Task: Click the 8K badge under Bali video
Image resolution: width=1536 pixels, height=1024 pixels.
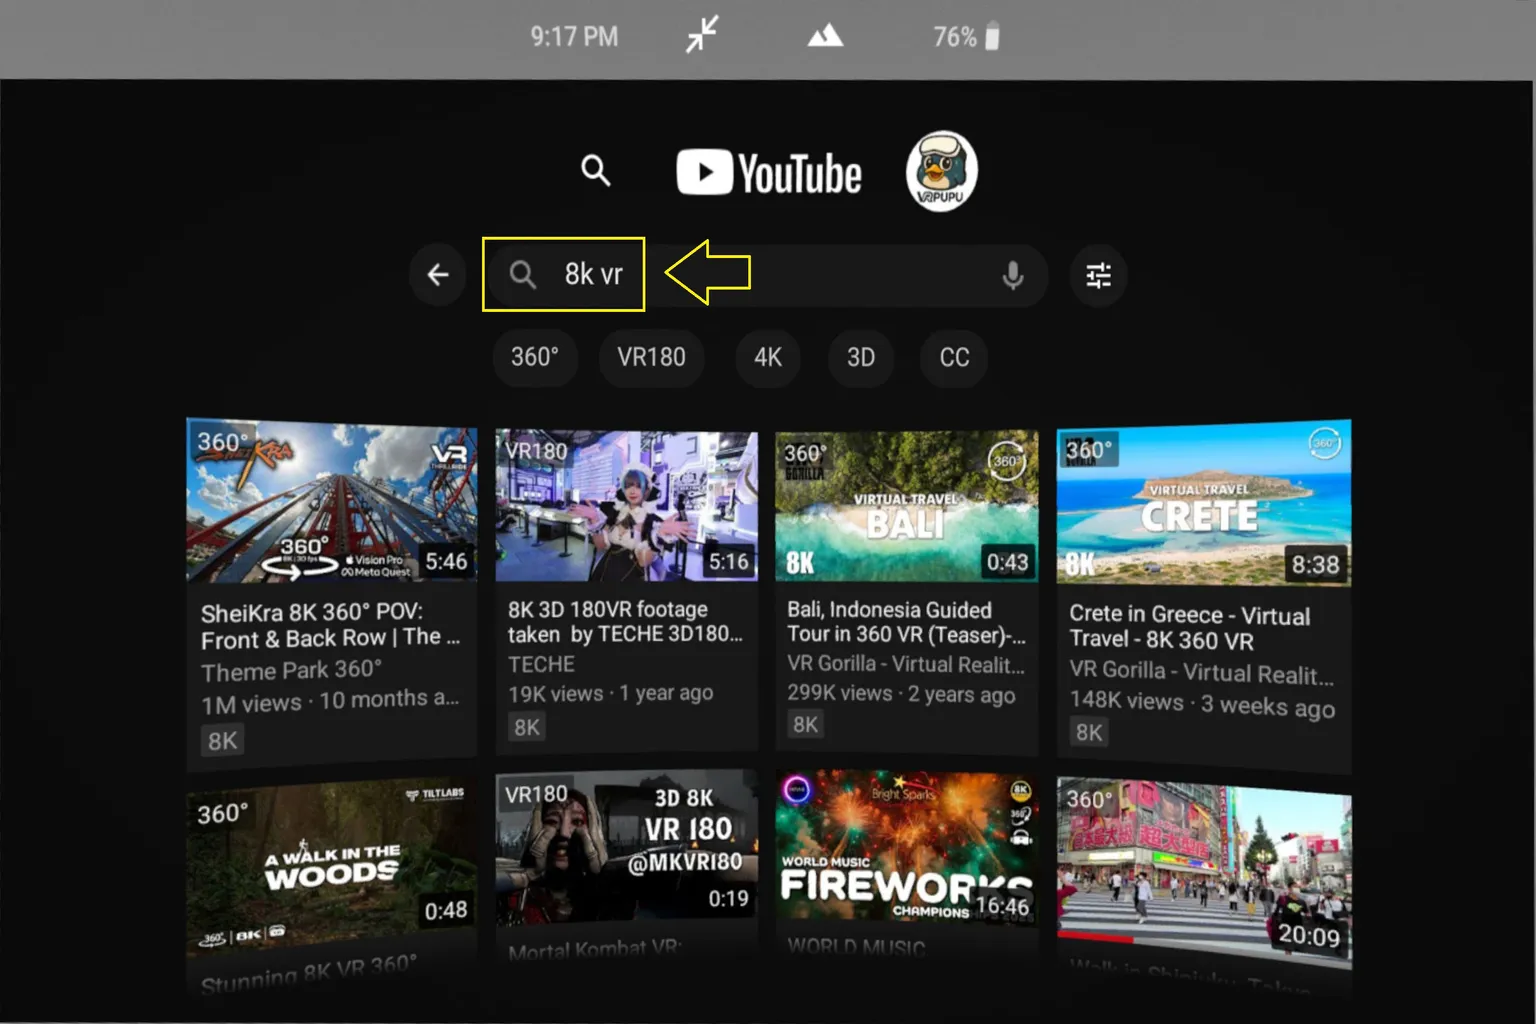Action: 805,724
